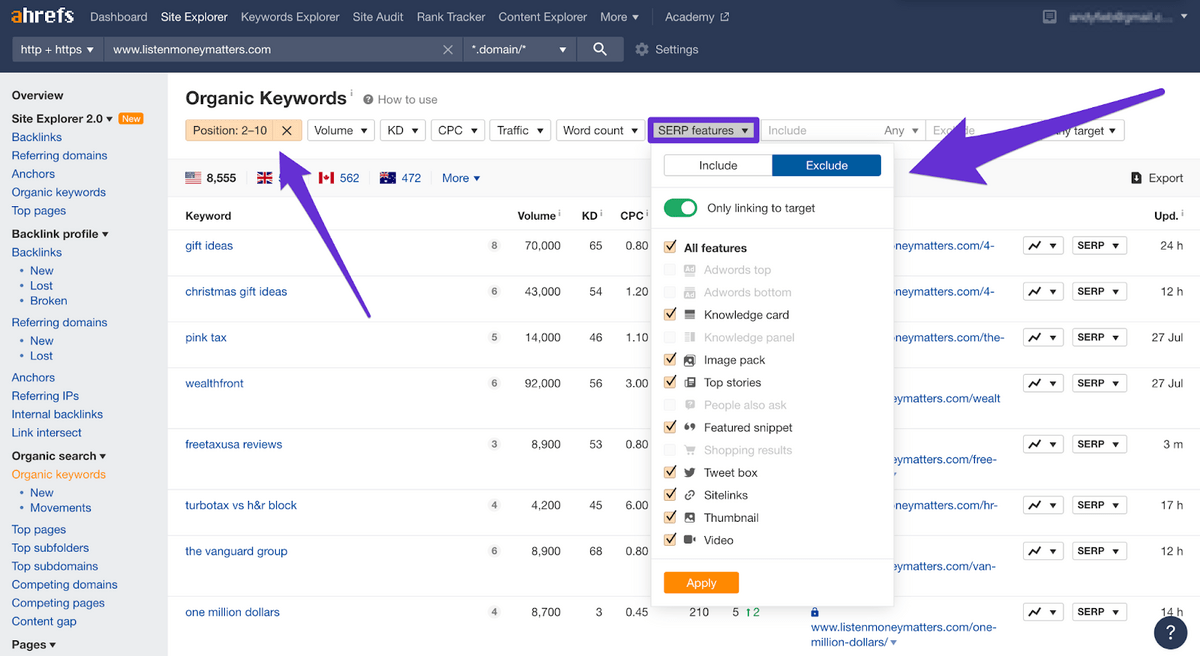Uncheck the Video checkbox
Viewport: 1200px width, 656px height.
(x=670, y=540)
